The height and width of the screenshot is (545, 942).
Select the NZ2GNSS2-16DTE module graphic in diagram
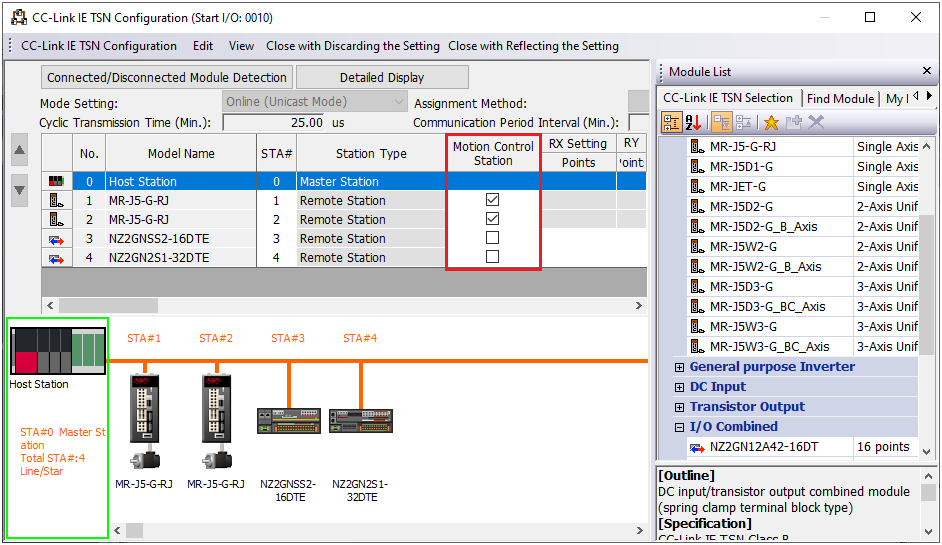[288, 421]
